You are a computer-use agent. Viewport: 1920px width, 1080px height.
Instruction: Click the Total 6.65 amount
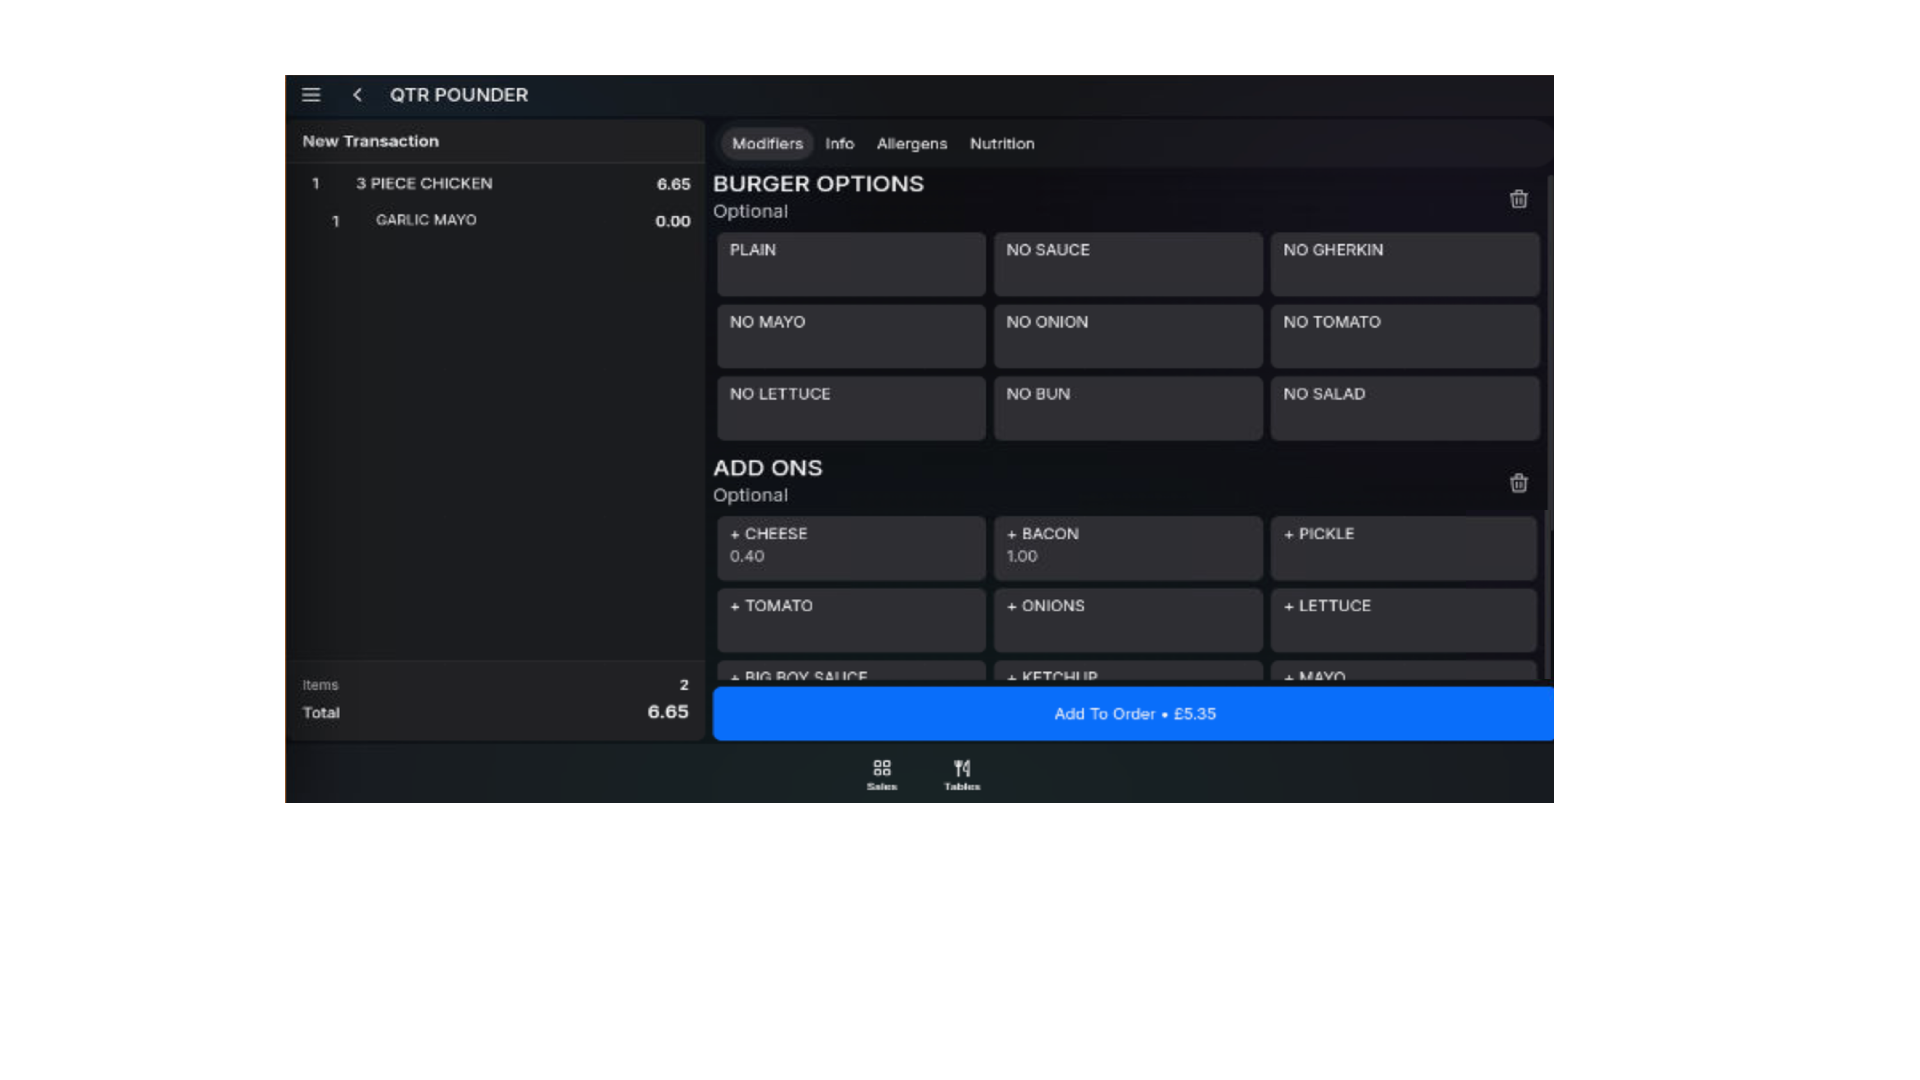(x=668, y=712)
